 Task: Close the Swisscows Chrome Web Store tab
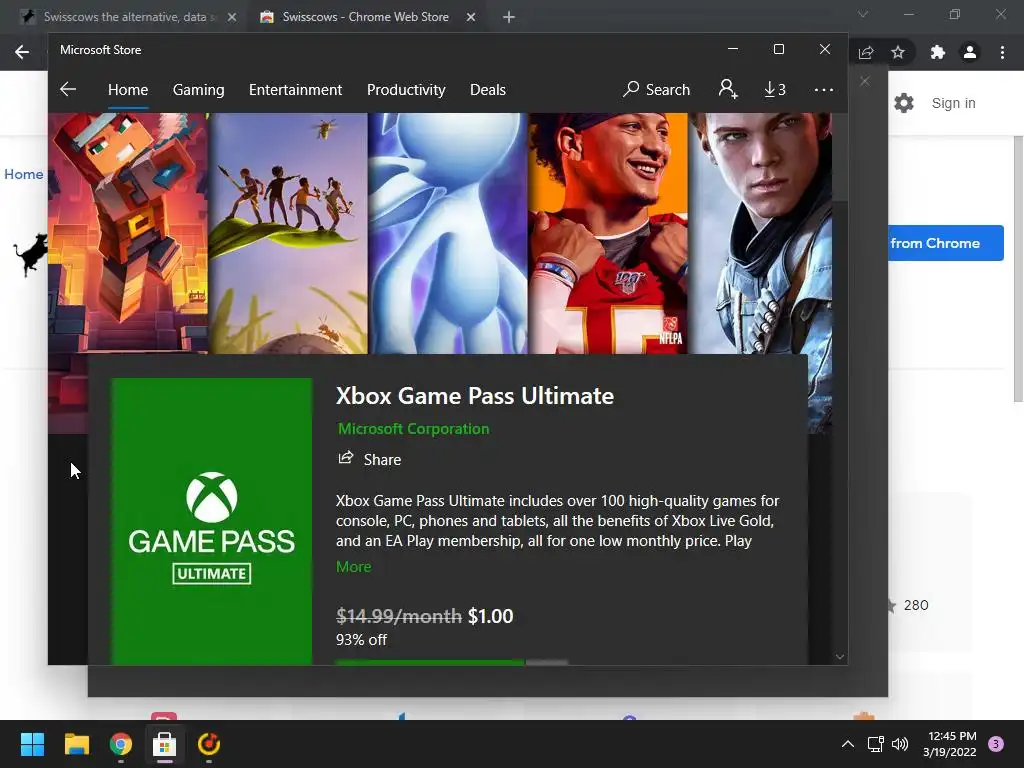coord(471,17)
